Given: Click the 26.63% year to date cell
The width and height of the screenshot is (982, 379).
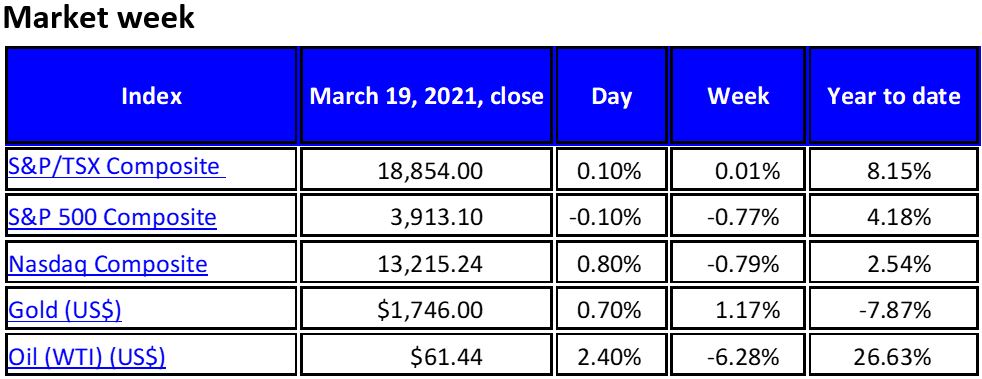Looking at the screenshot, I should [894, 357].
